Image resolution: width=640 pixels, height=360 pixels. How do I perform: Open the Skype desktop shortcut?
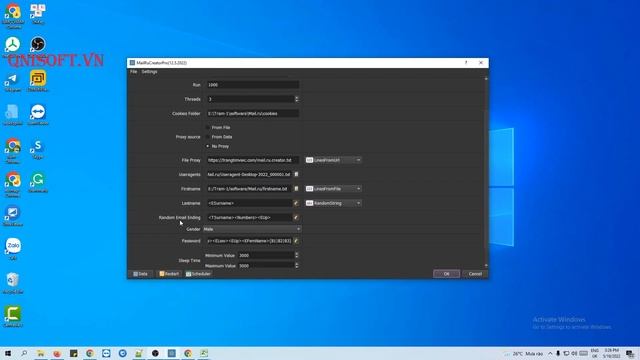pyautogui.click(x=38, y=149)
